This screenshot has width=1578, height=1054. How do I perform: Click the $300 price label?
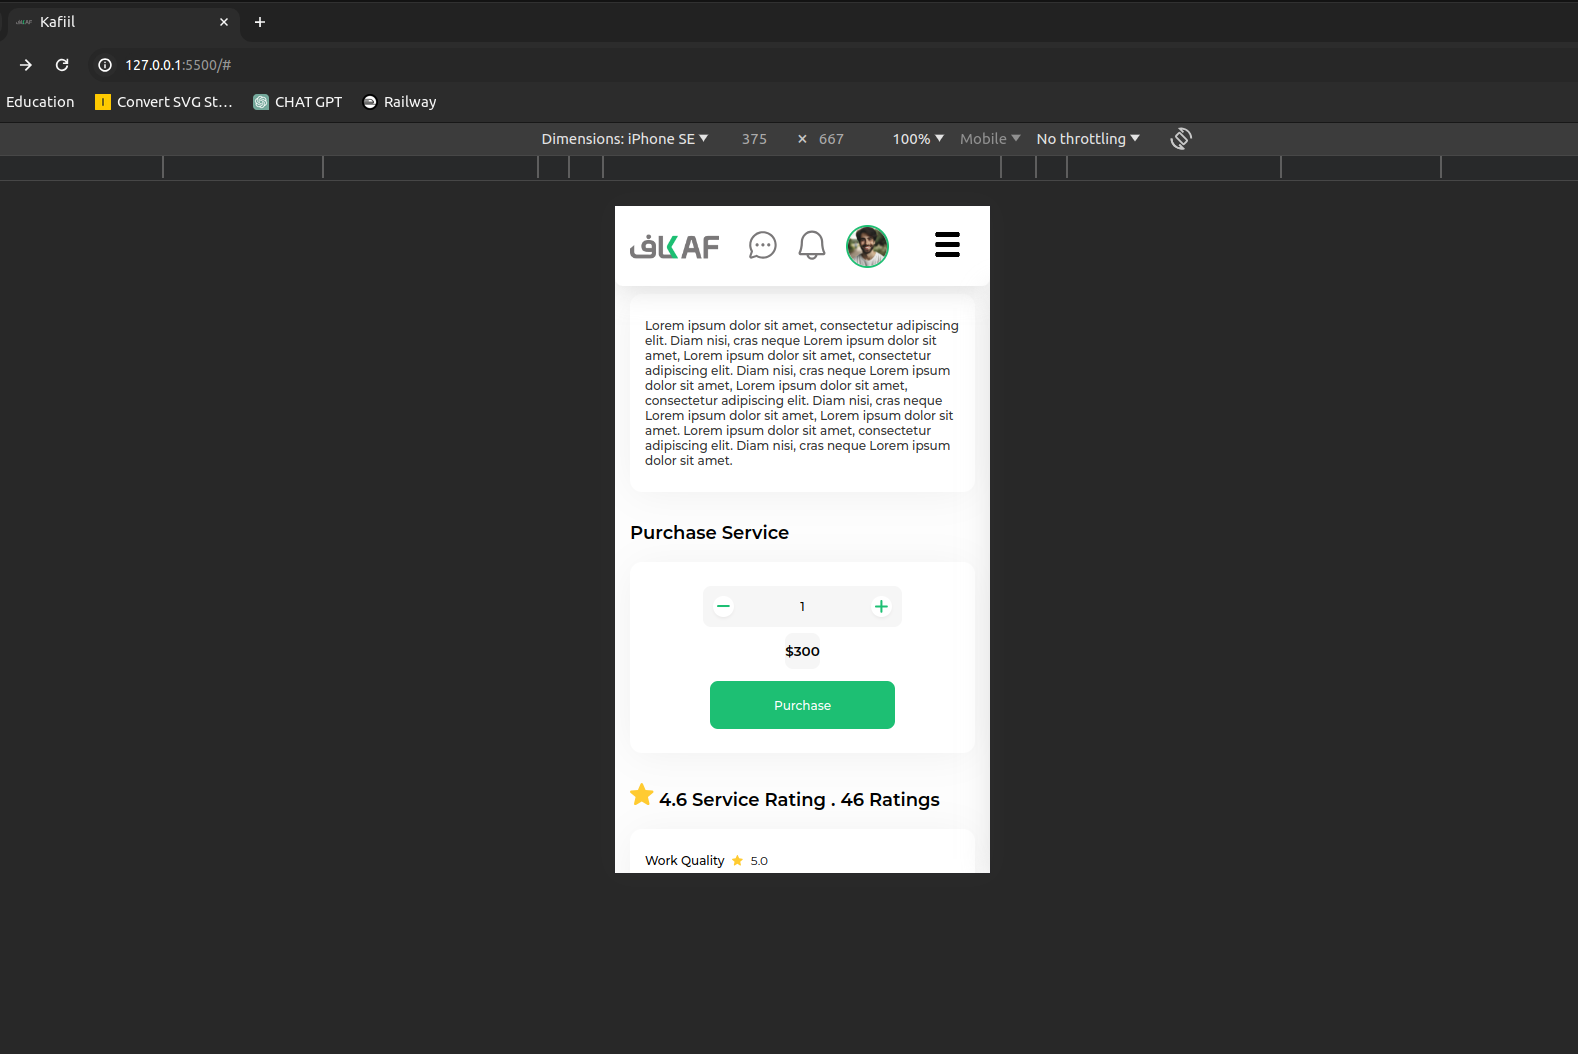point(802,651)
